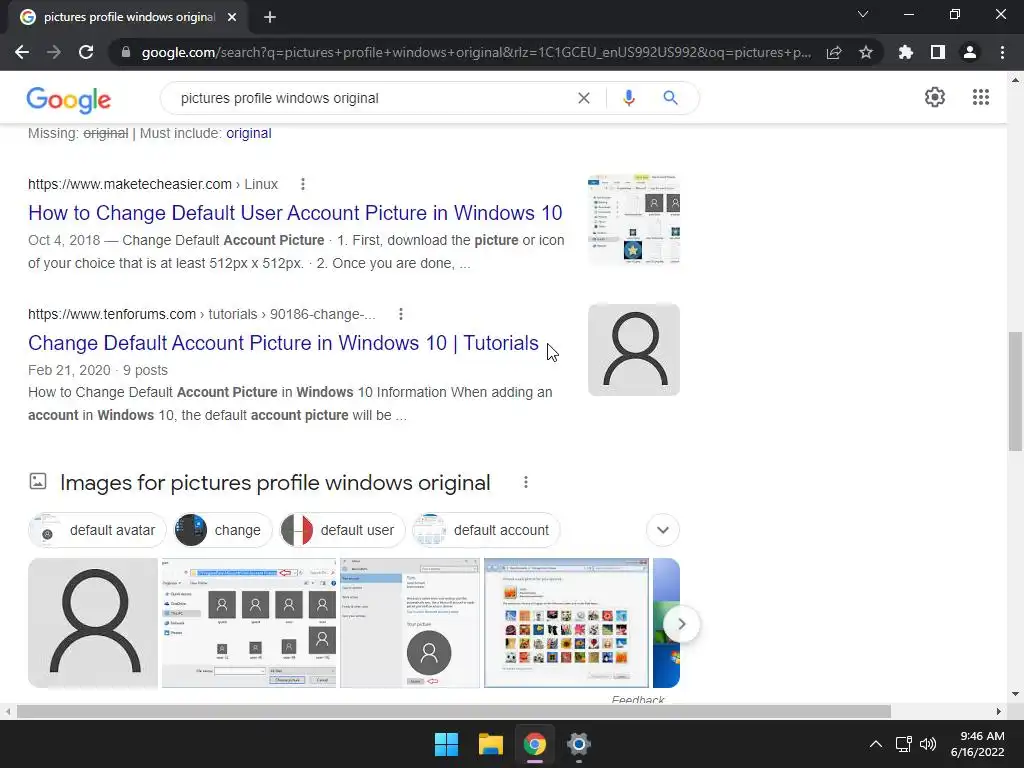
Task: Show hidden system tray icons
Action: click(x=876, y=744)
